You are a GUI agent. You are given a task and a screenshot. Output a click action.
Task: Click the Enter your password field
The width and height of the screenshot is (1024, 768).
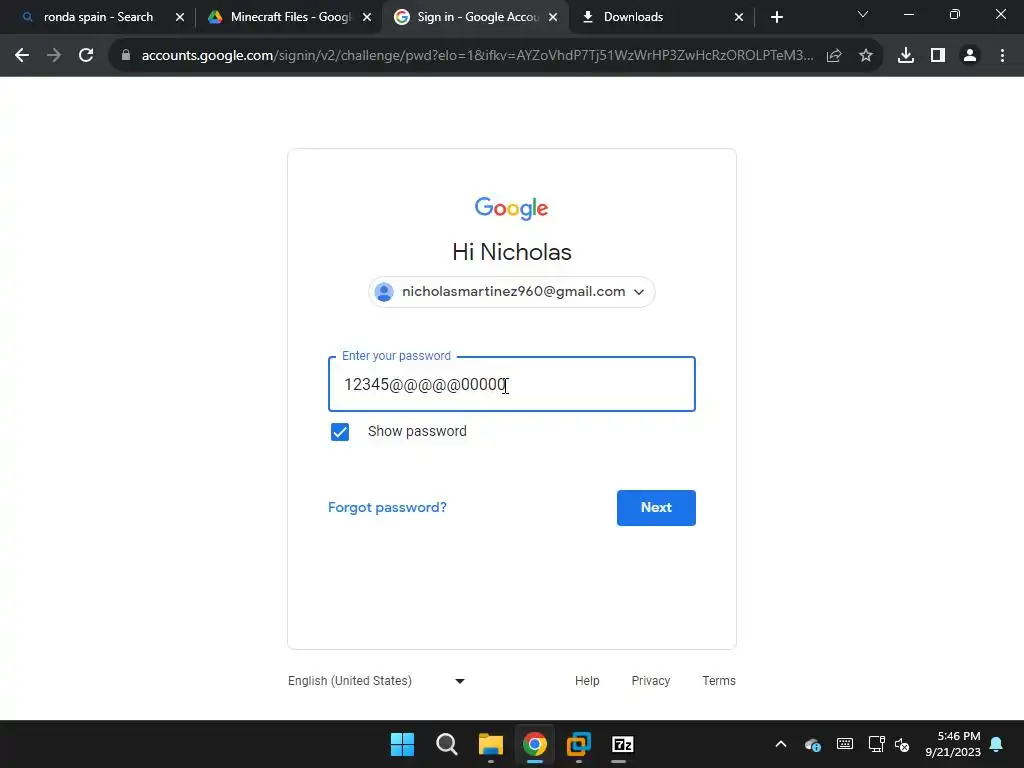[511, 384]
